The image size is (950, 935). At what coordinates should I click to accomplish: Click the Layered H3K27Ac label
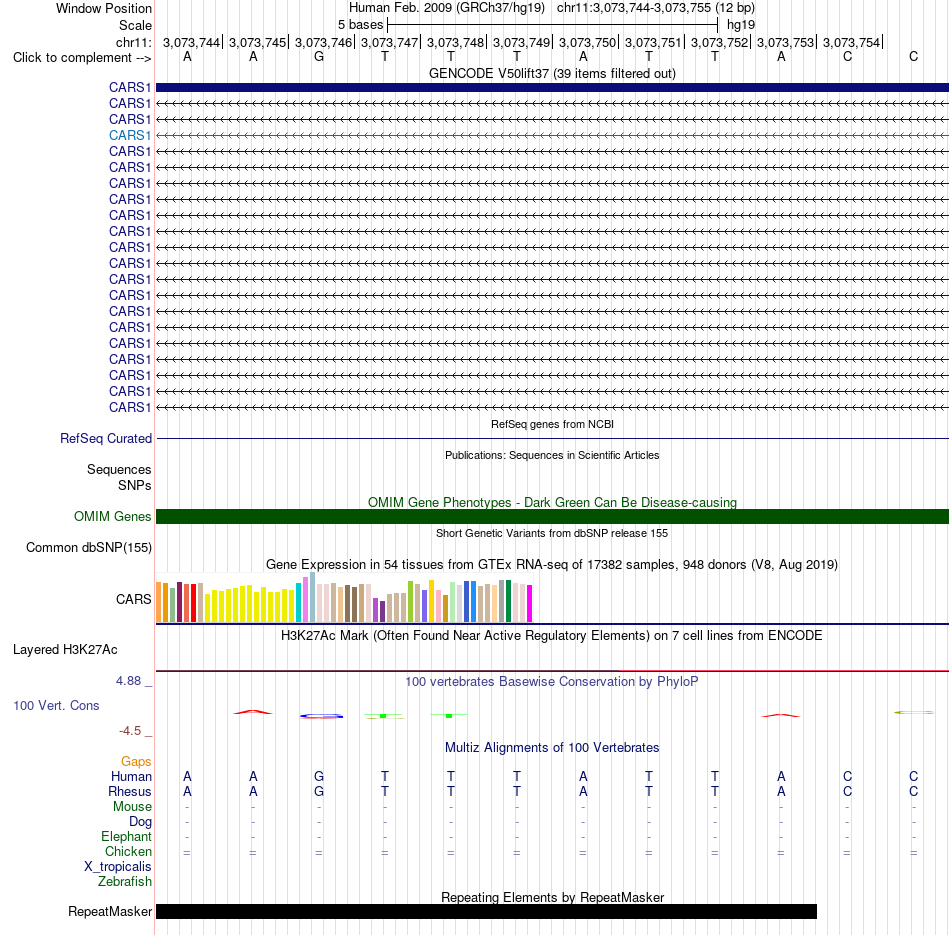pyautogui.click(x=65, y=650)
